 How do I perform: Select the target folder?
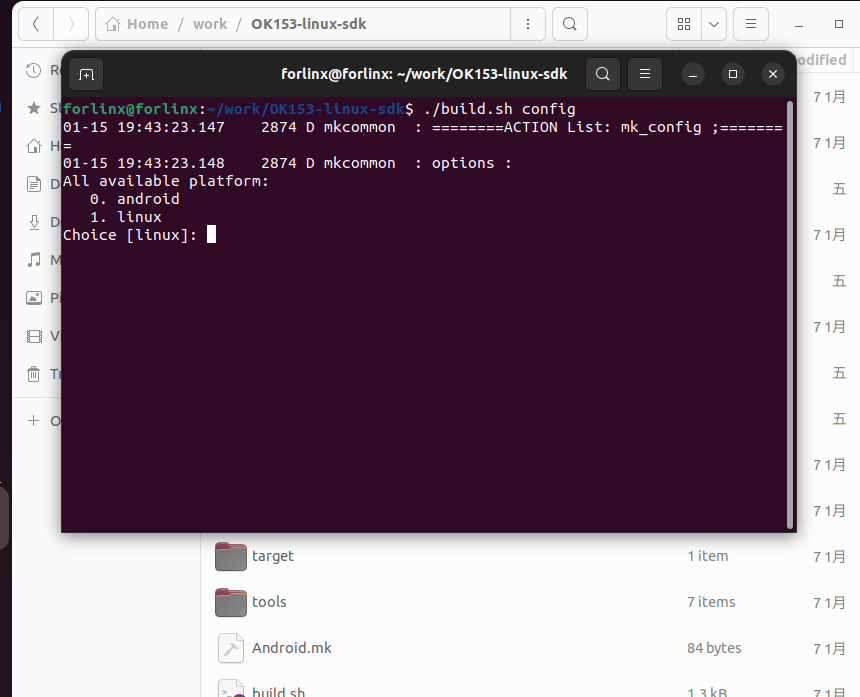(272, 556)
